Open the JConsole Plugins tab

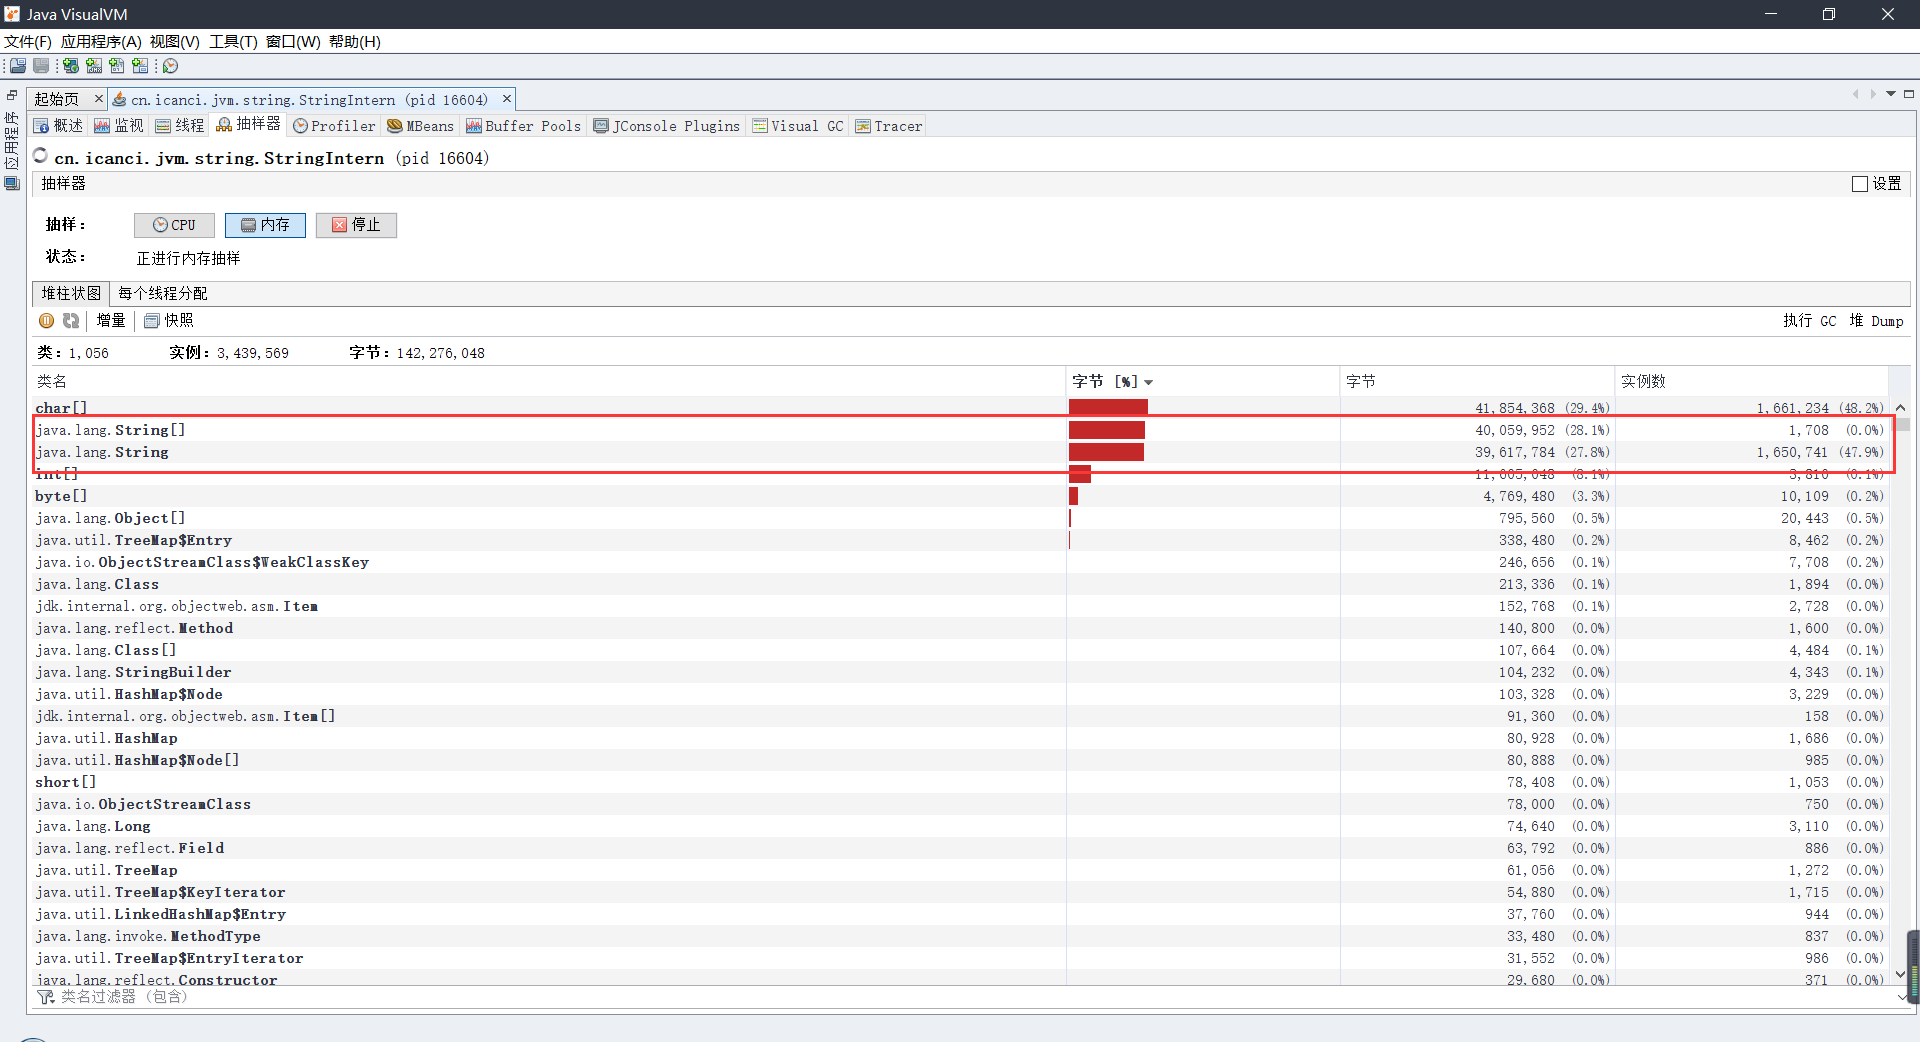(667, 126)
